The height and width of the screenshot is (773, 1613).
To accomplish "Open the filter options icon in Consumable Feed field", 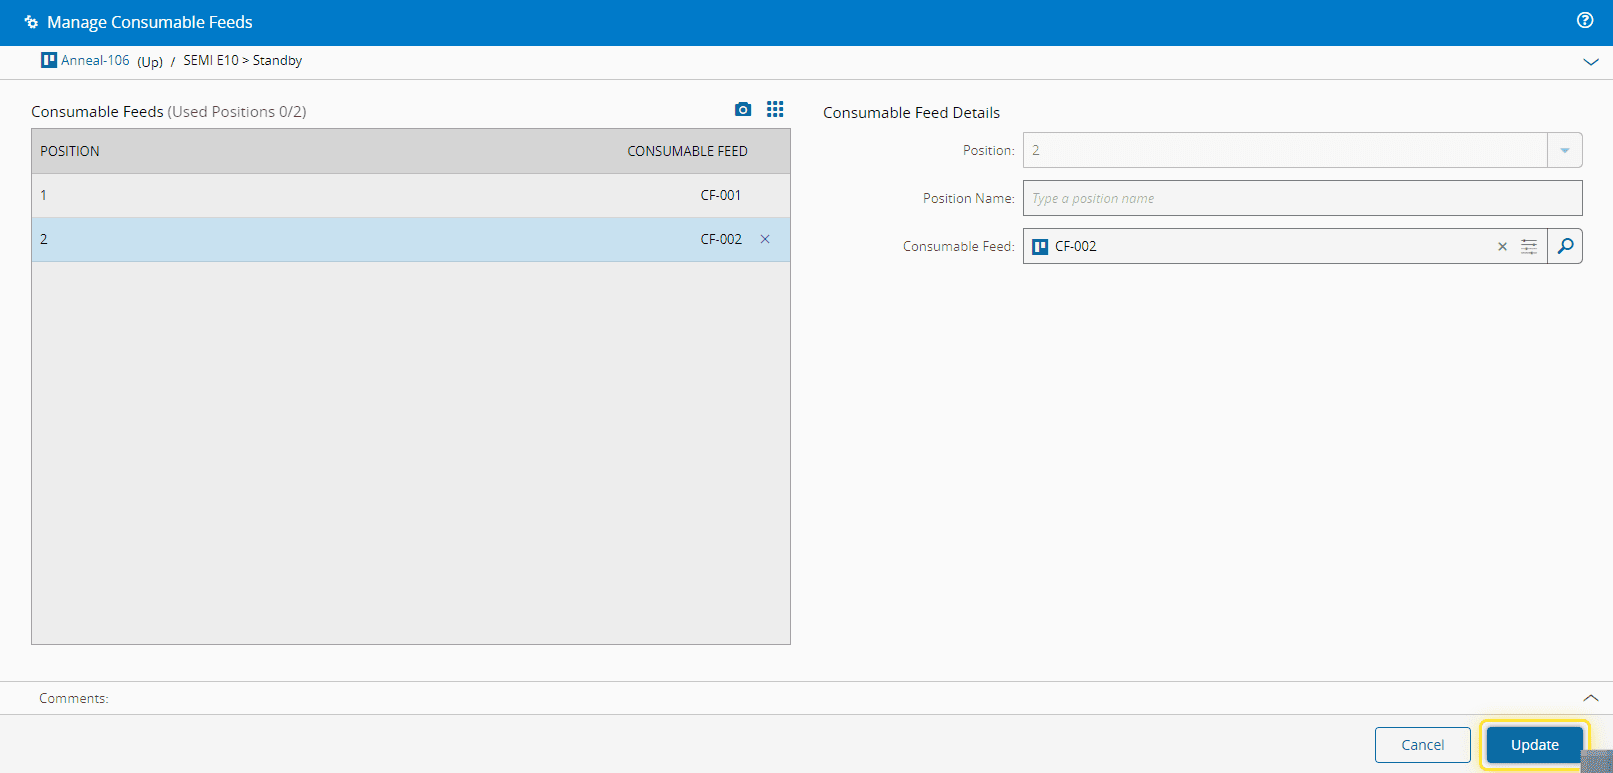I will (1529, 246).
